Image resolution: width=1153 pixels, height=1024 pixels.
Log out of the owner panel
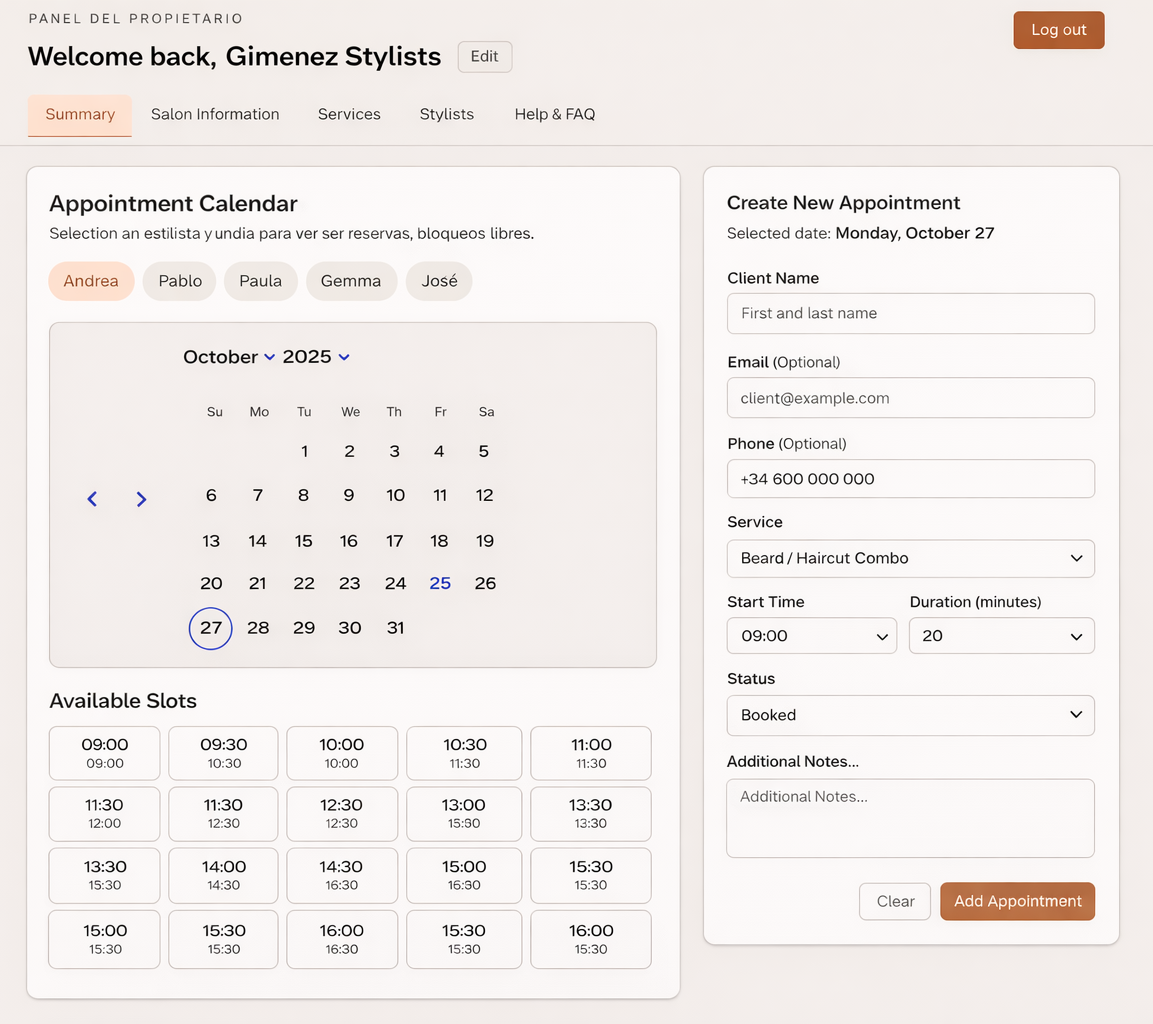tap(1058, 30)
